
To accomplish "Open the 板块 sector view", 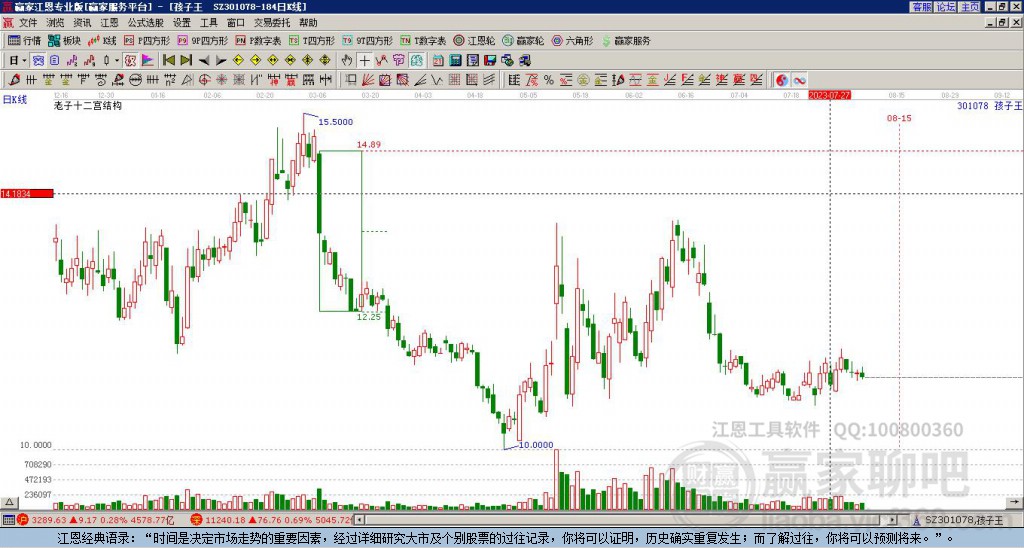I will (x=64, y=40).
